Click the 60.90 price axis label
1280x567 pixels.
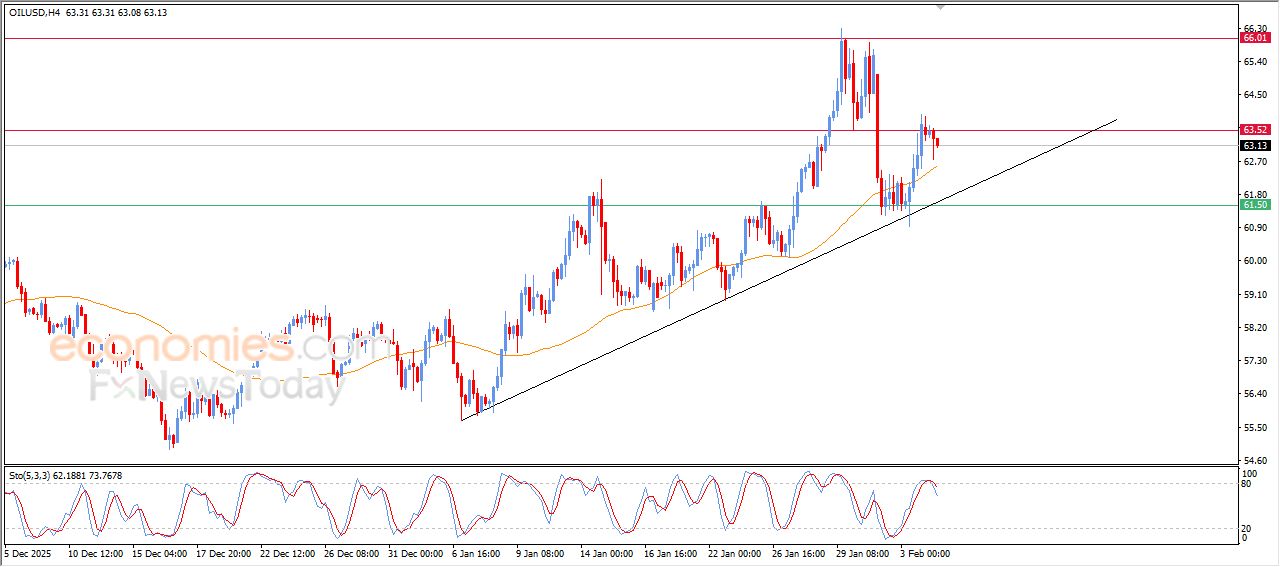[1256, 228]
